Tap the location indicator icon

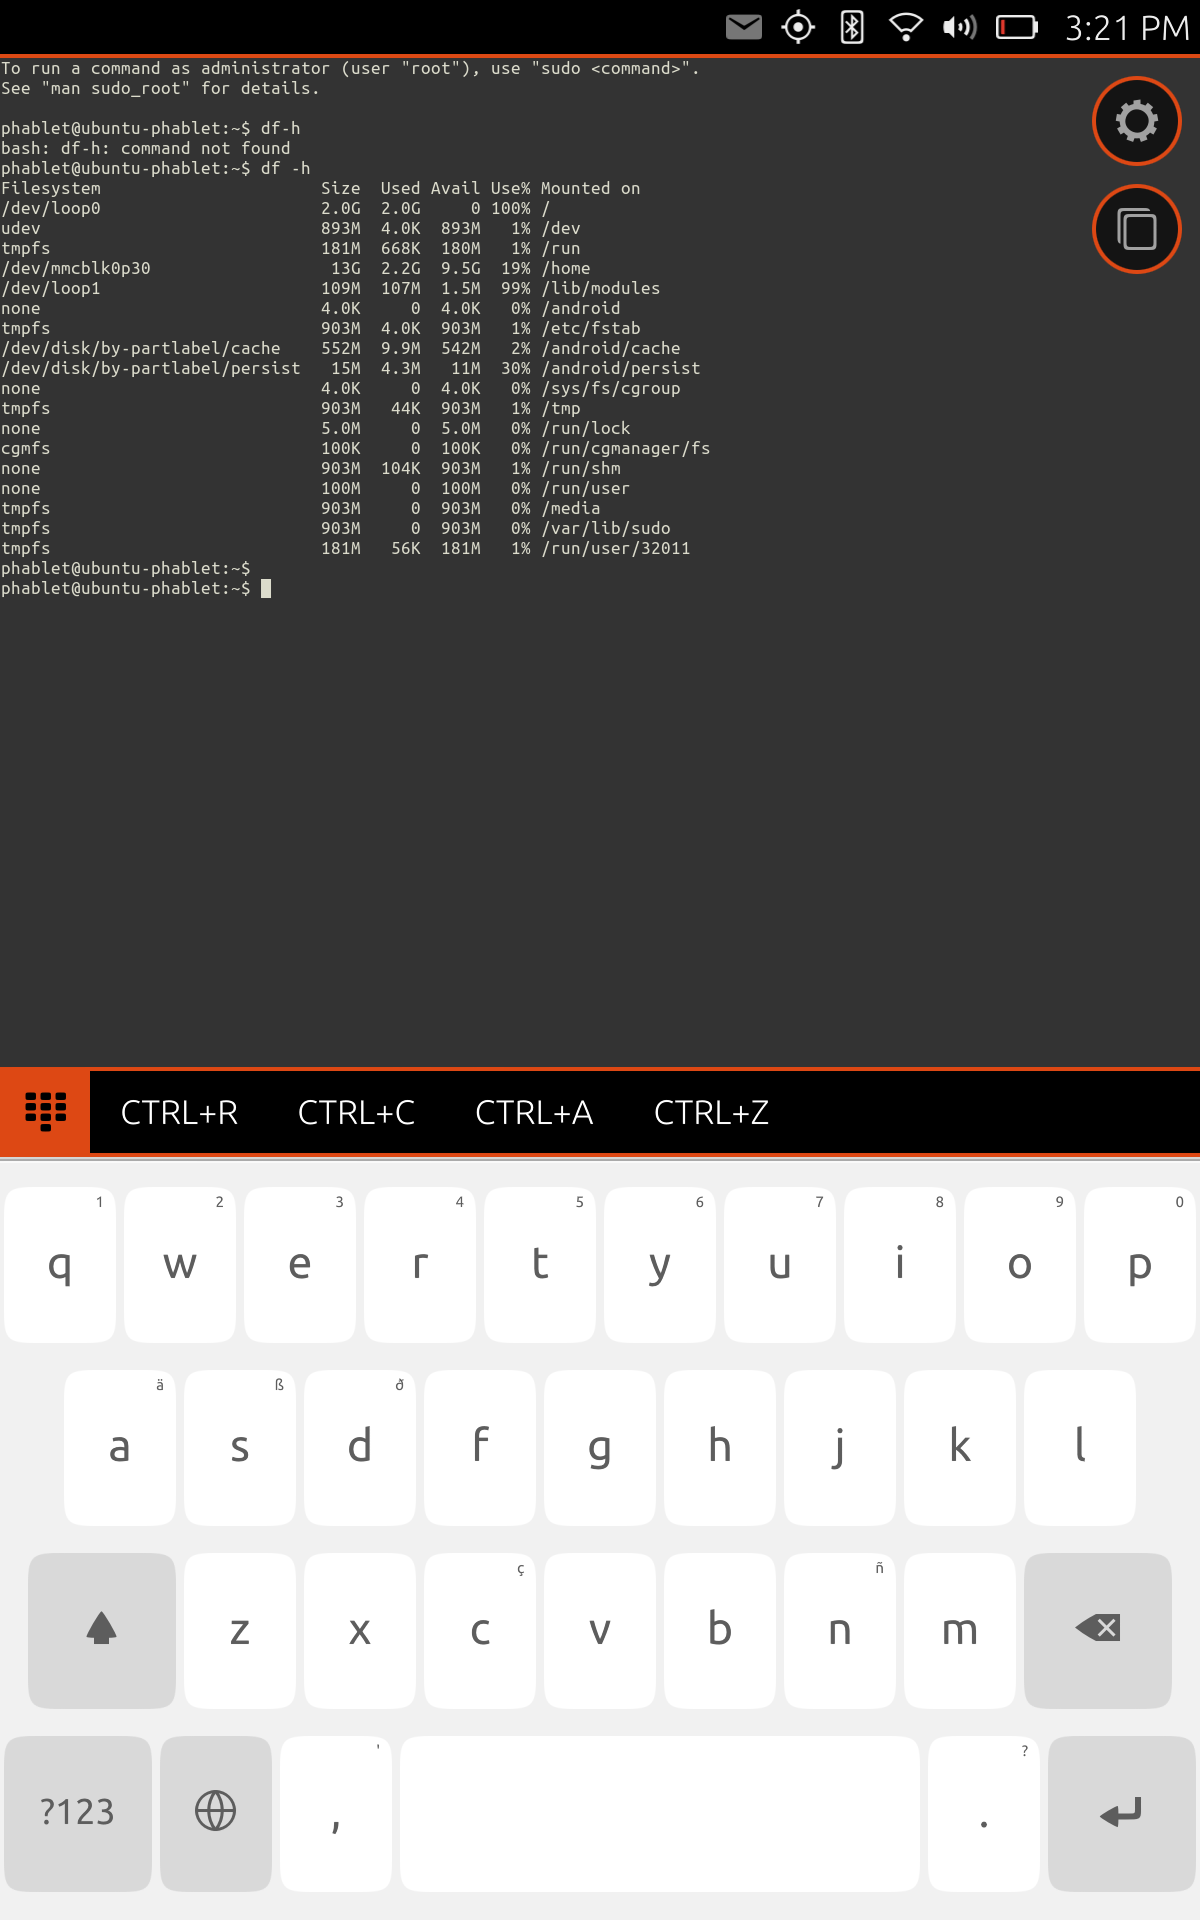[798, 27]
